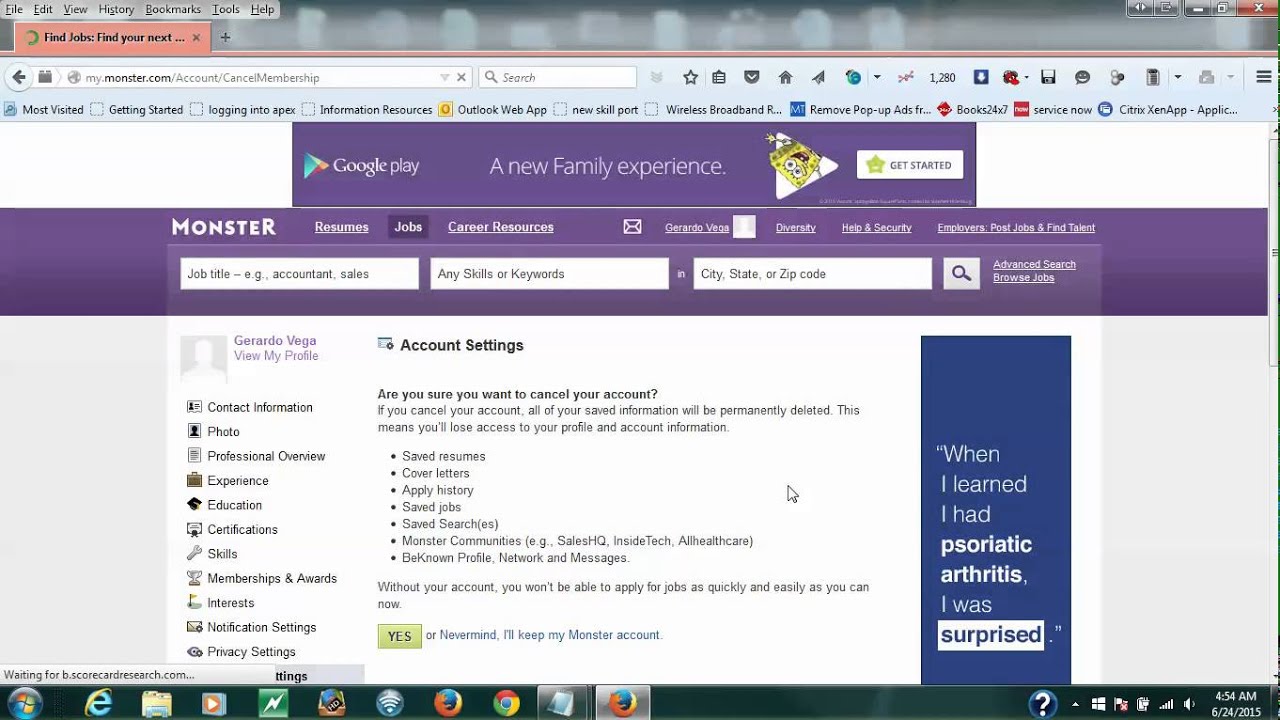Open the Monster messages envelope icon
1280x720 pixels.
pyautogui.click(x=632, y=227)
